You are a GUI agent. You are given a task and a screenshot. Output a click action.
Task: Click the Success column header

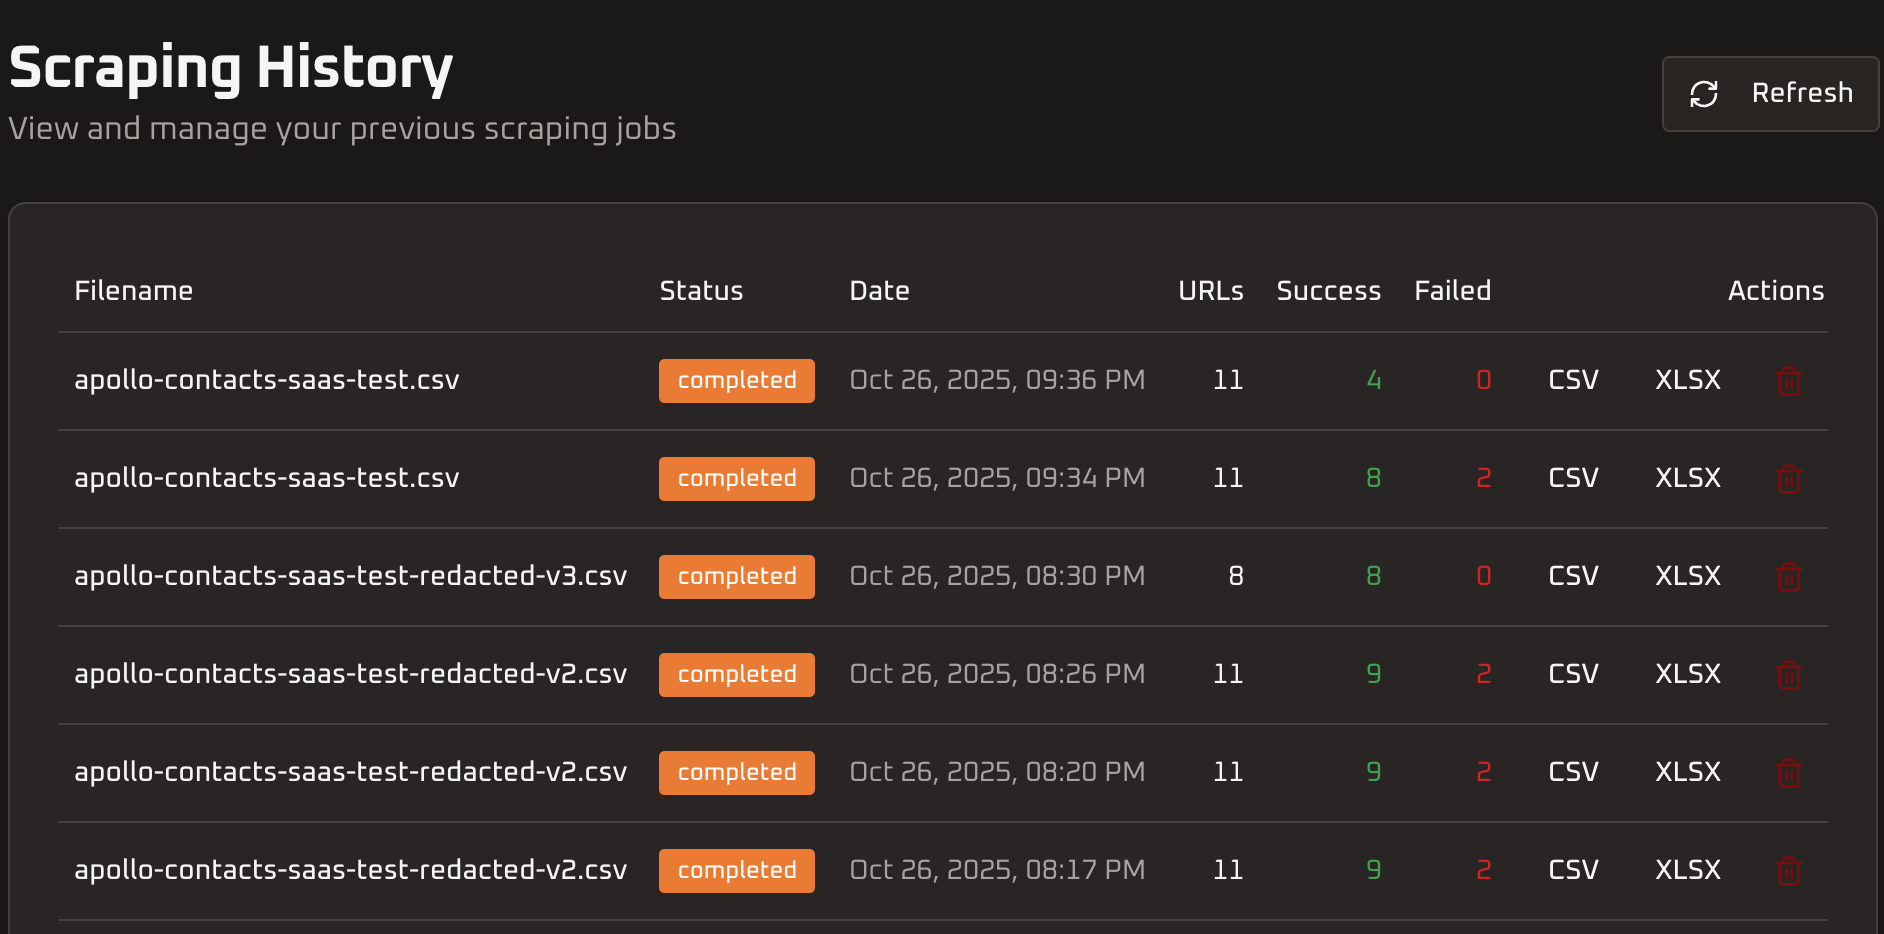click(1328, 291)
